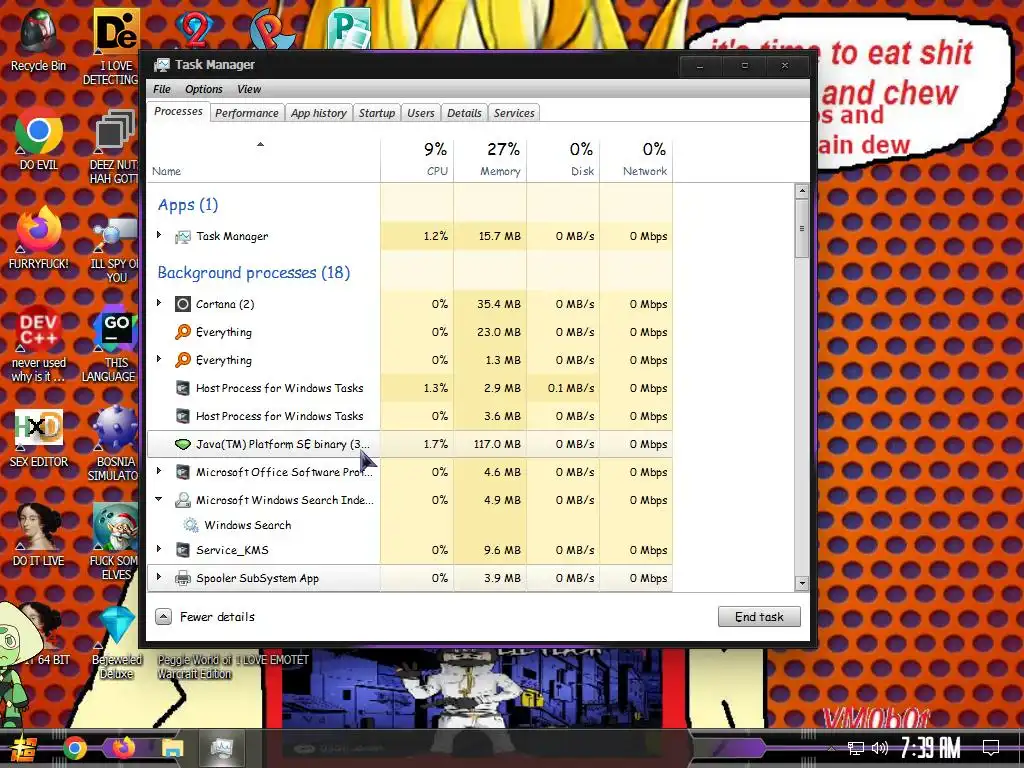This screenshot has width=1024, height=768.
Task: Click the scrollbar up arrow
Action: click(802, 191)
